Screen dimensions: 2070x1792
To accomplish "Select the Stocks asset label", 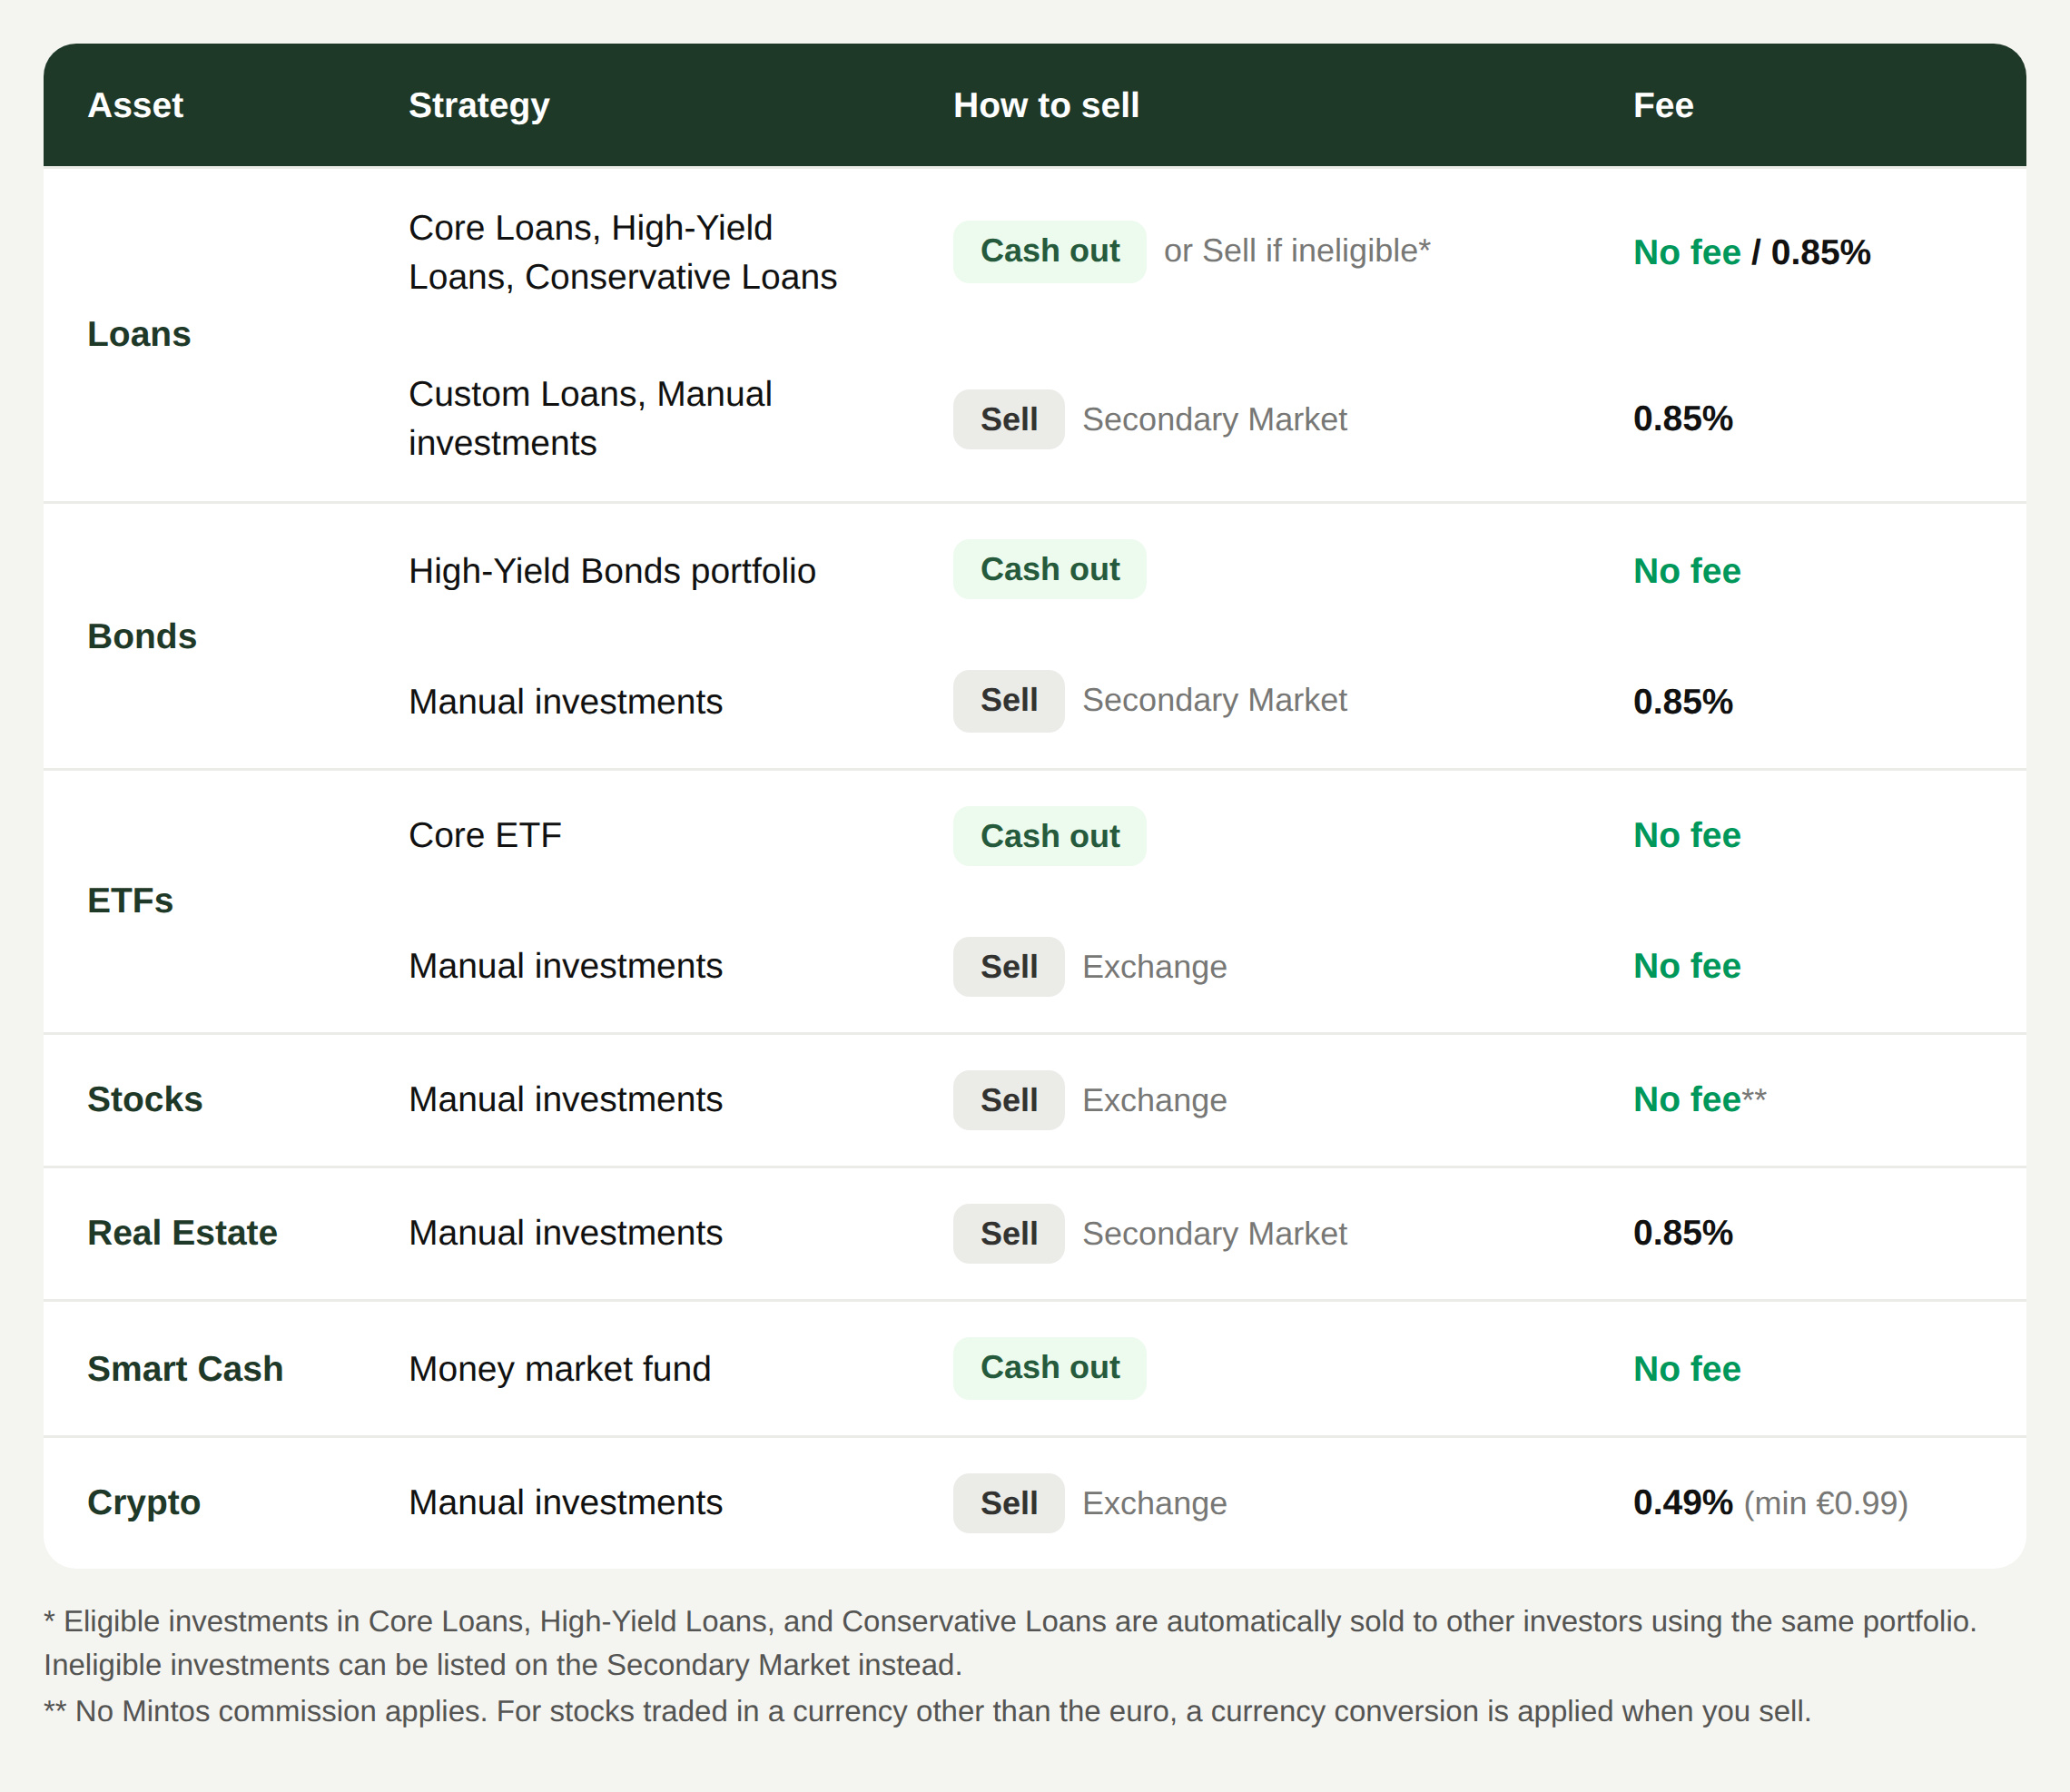I will pyautogui.click(x=145, y=1099).
